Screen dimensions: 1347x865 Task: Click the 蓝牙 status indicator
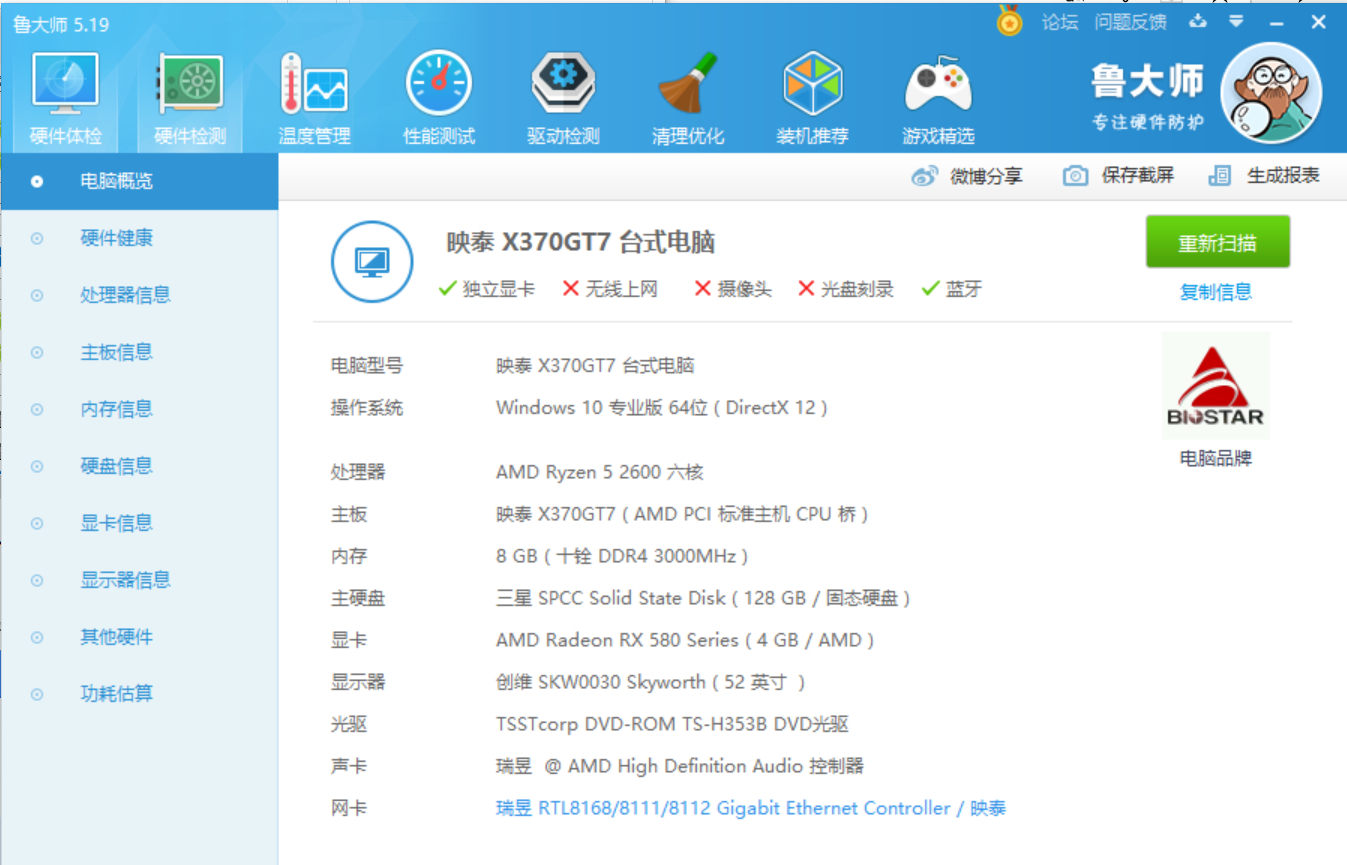952,289
